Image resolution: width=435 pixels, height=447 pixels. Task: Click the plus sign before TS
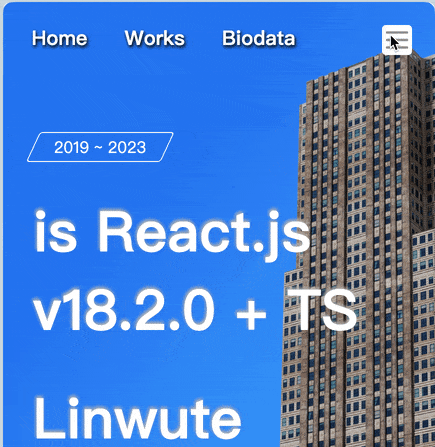pos(251,314)
